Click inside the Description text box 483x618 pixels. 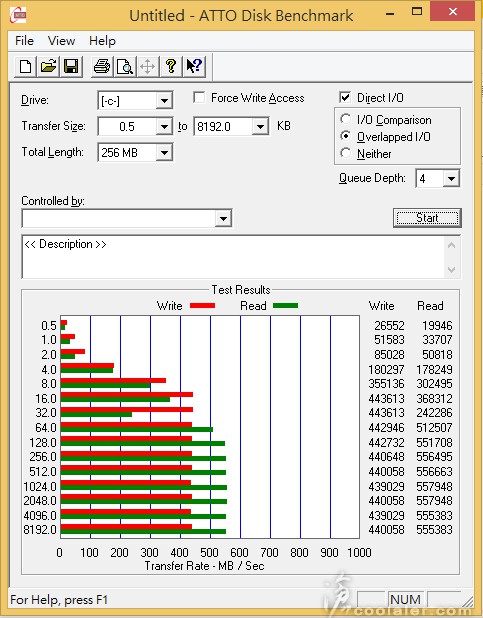[x=235, y=257]
